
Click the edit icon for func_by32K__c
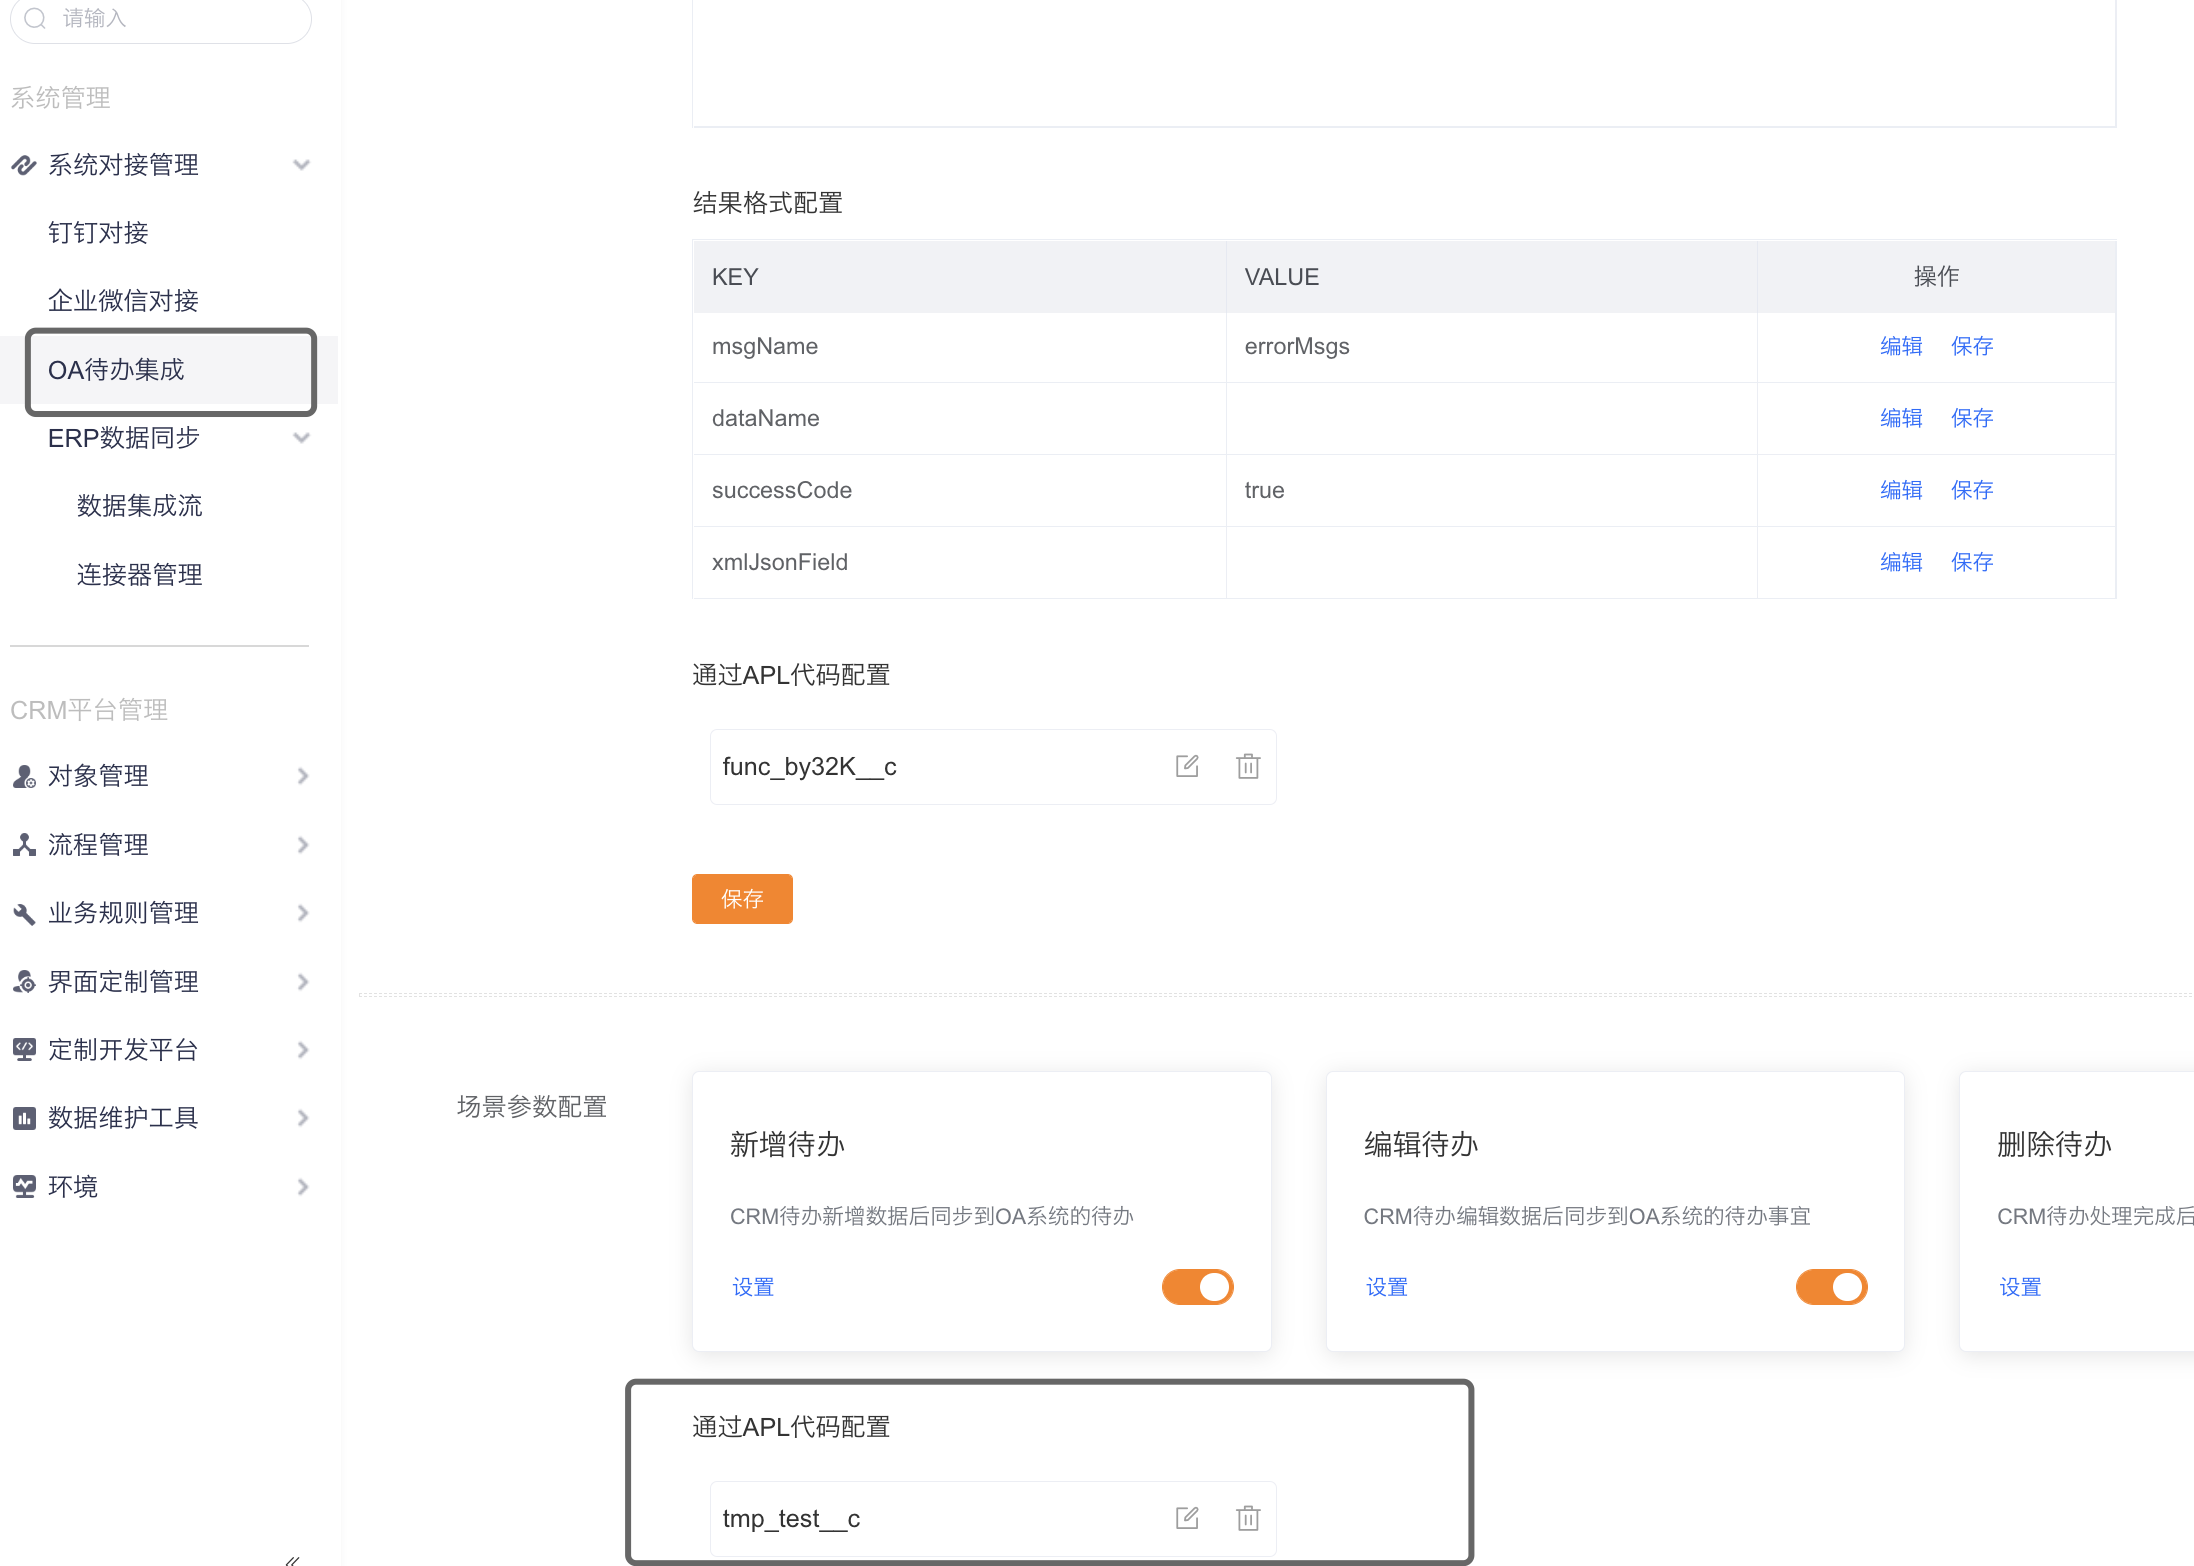(1187, 767)
